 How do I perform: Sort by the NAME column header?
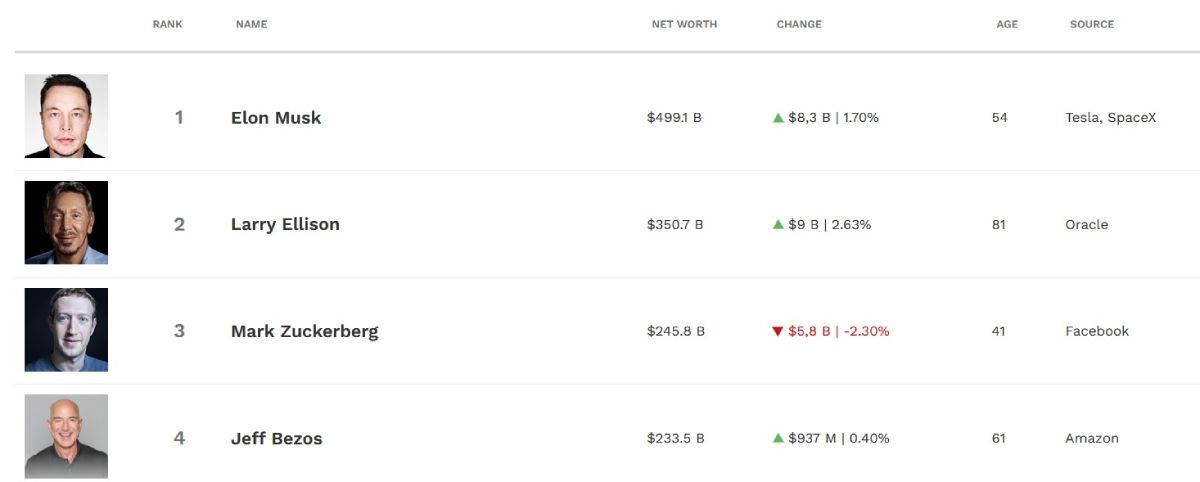(x=251, y=24)
